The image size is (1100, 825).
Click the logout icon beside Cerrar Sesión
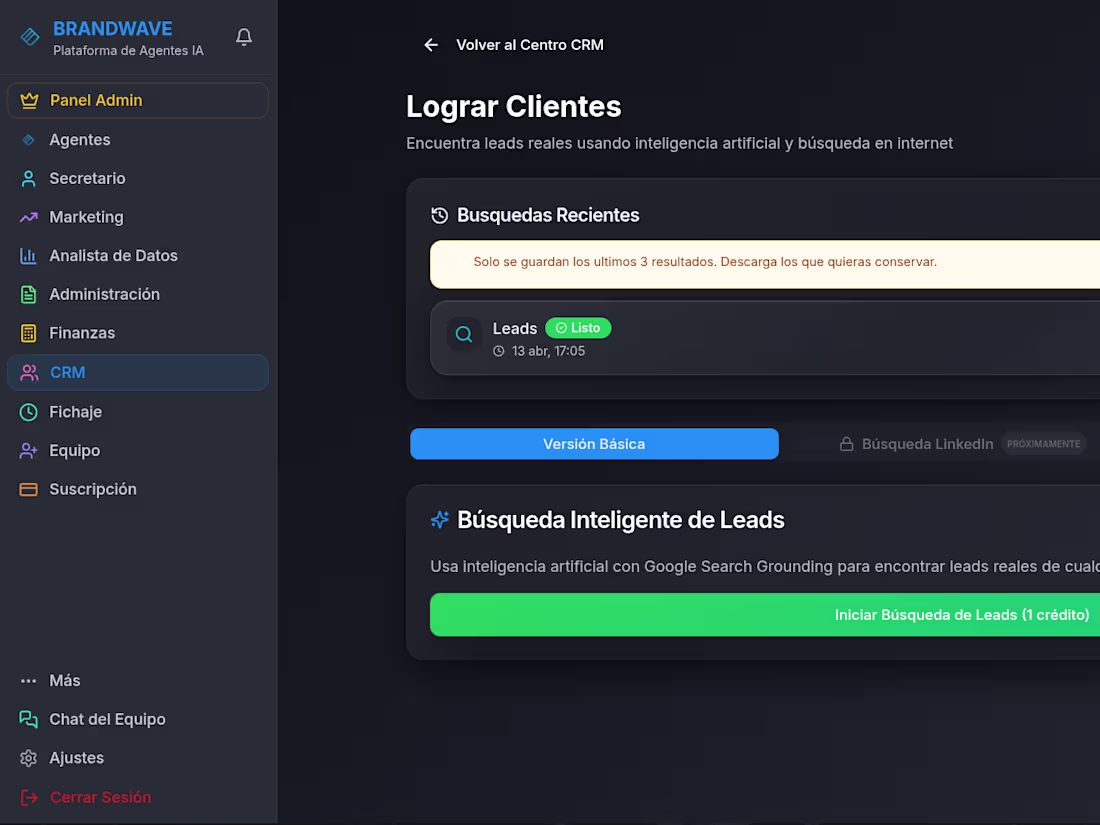pos(29,797)
